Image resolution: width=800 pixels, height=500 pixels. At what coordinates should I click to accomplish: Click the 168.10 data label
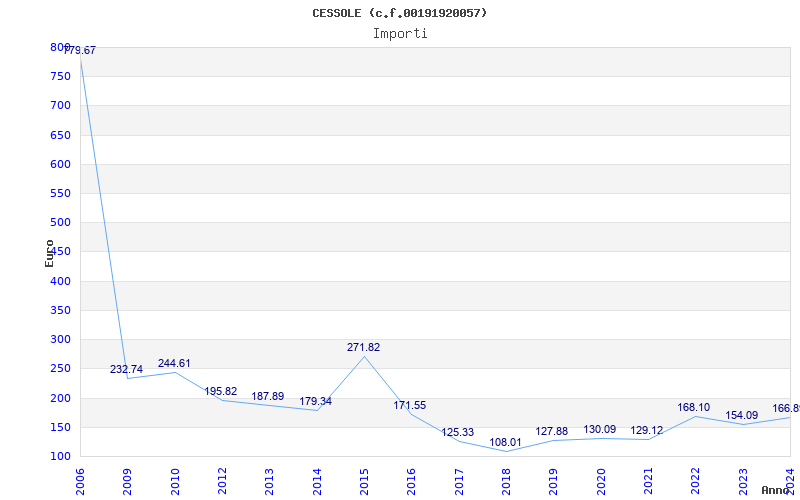[693, 408]
